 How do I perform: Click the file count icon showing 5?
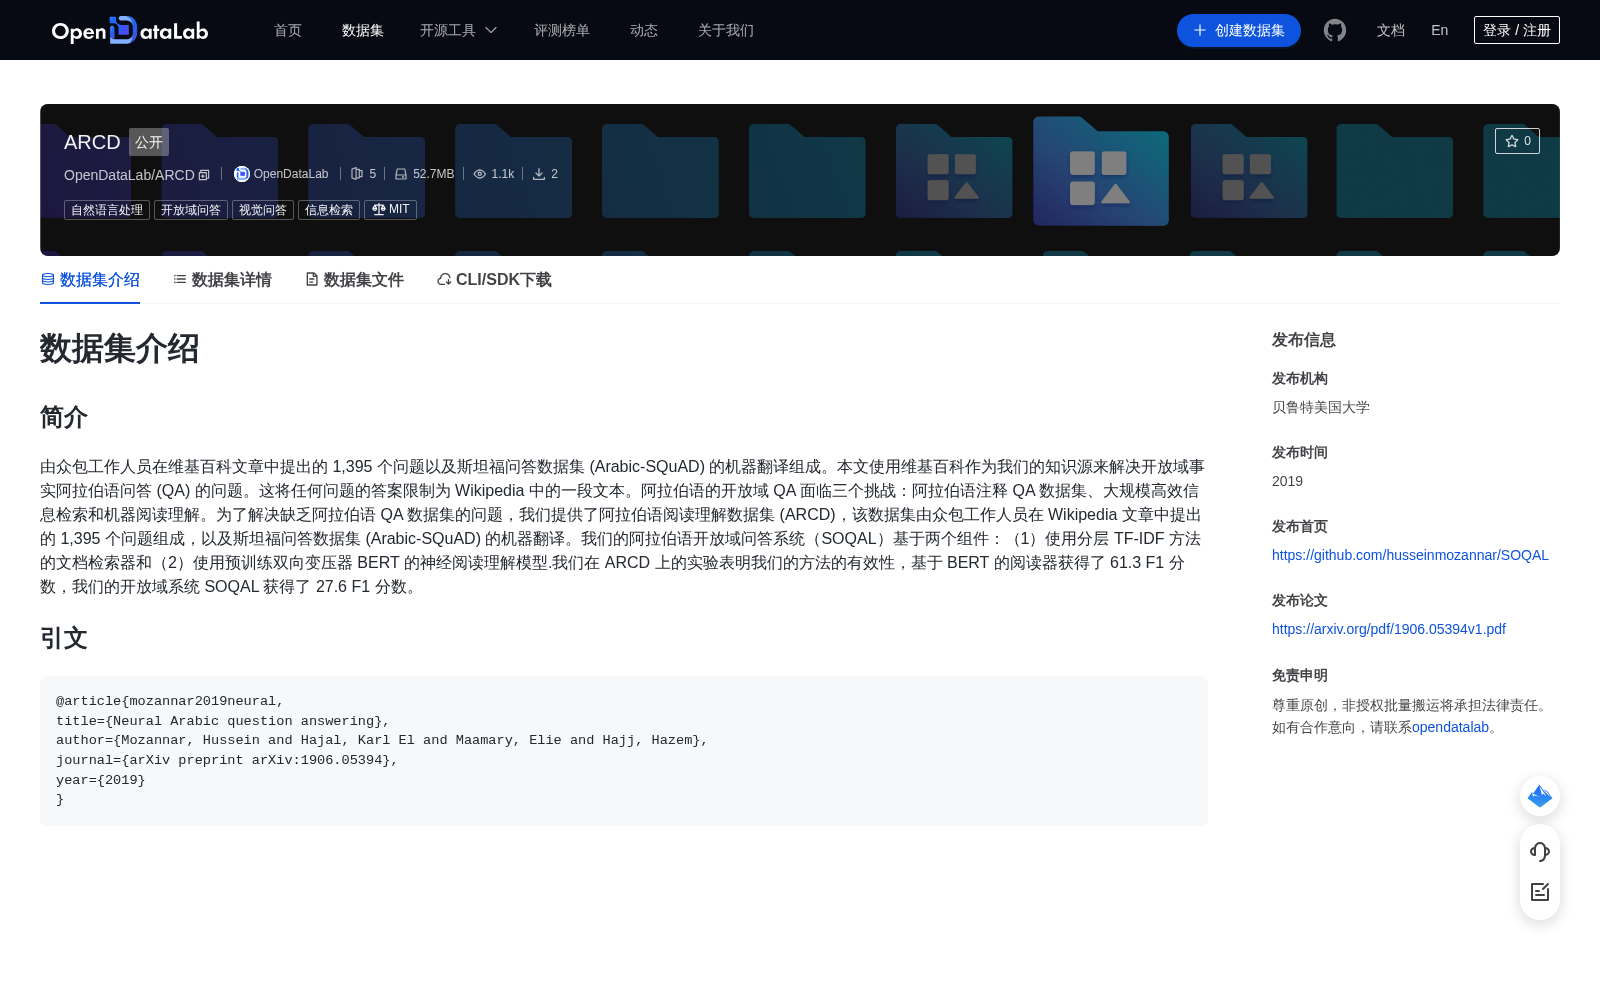pos(357,174)
